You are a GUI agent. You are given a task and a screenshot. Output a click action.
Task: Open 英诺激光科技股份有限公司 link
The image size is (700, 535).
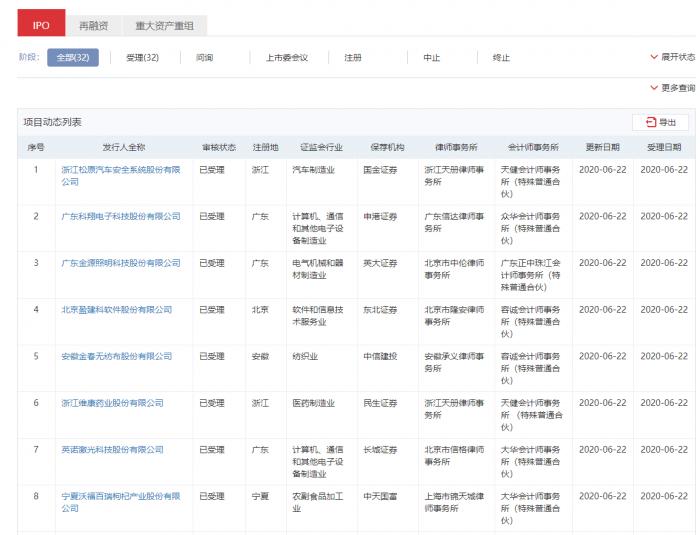pyautogui.click(x=112, y=450)
